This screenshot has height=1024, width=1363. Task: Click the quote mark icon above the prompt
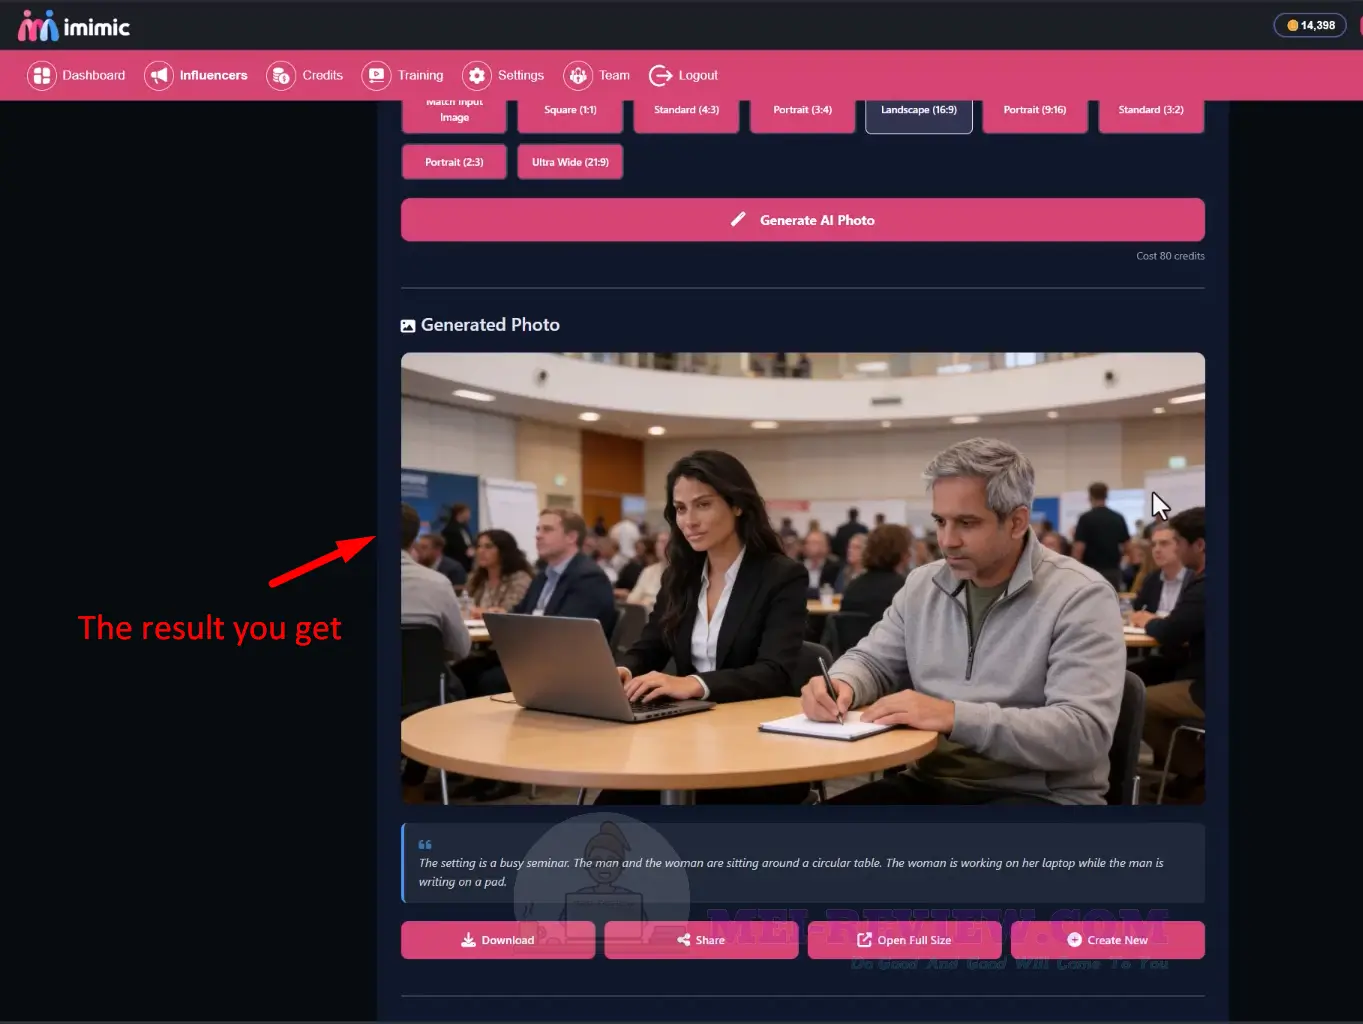coord(425,845)
